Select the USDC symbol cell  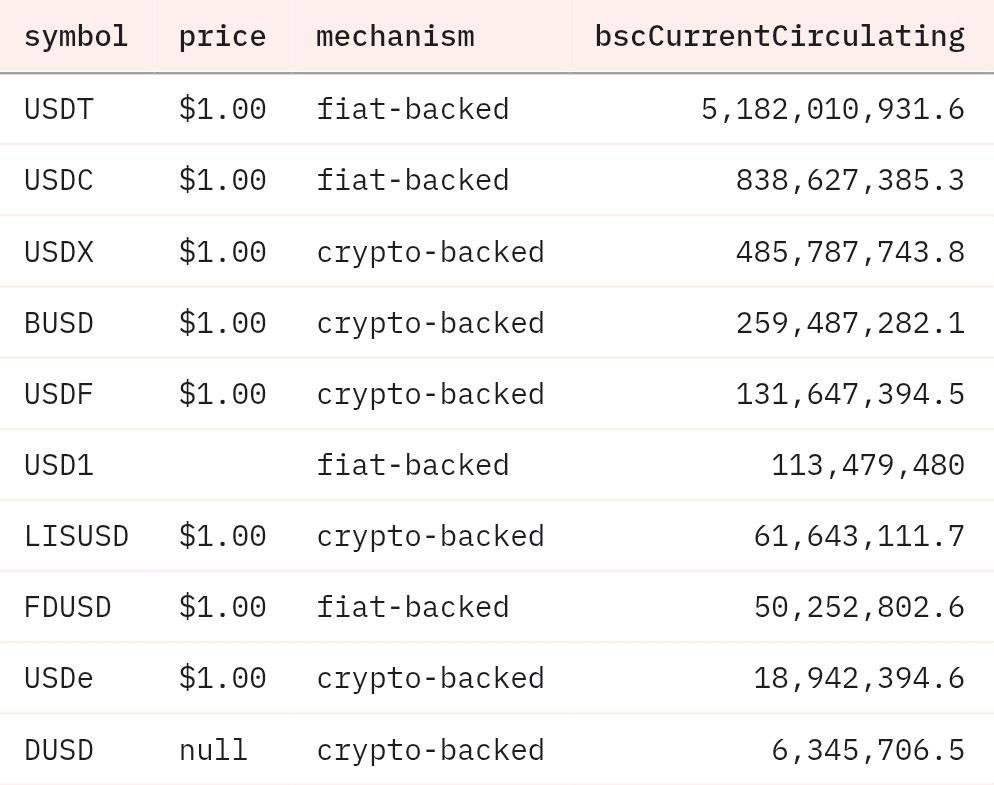(x=59, y=180)
